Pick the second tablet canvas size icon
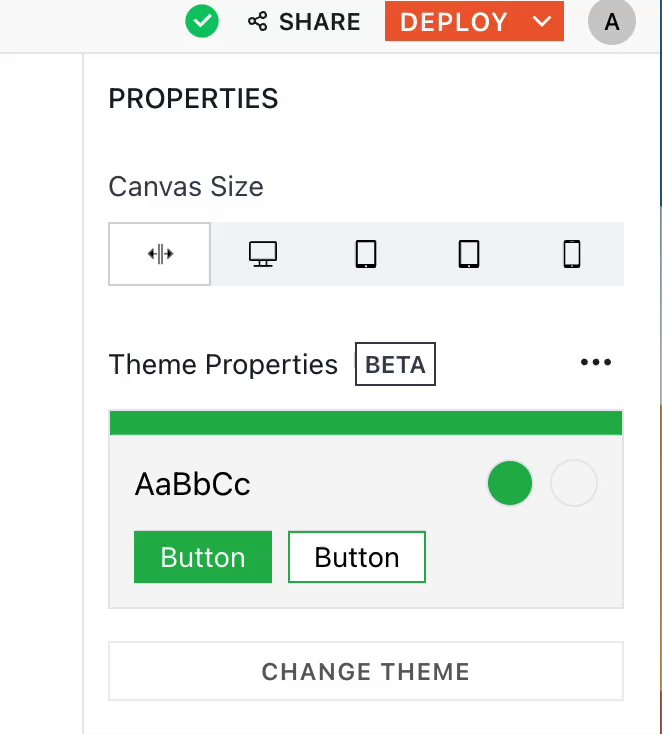 pyautogui.click(x=469, y=254)
